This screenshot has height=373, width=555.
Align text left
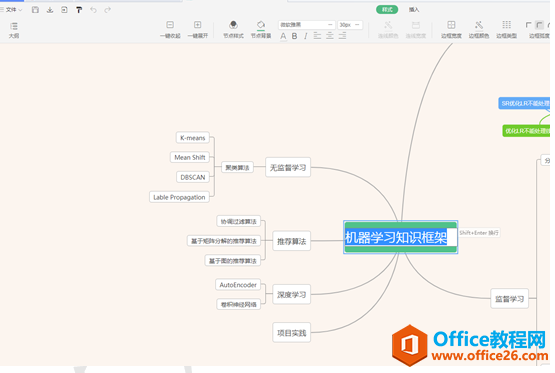[317, 36]
